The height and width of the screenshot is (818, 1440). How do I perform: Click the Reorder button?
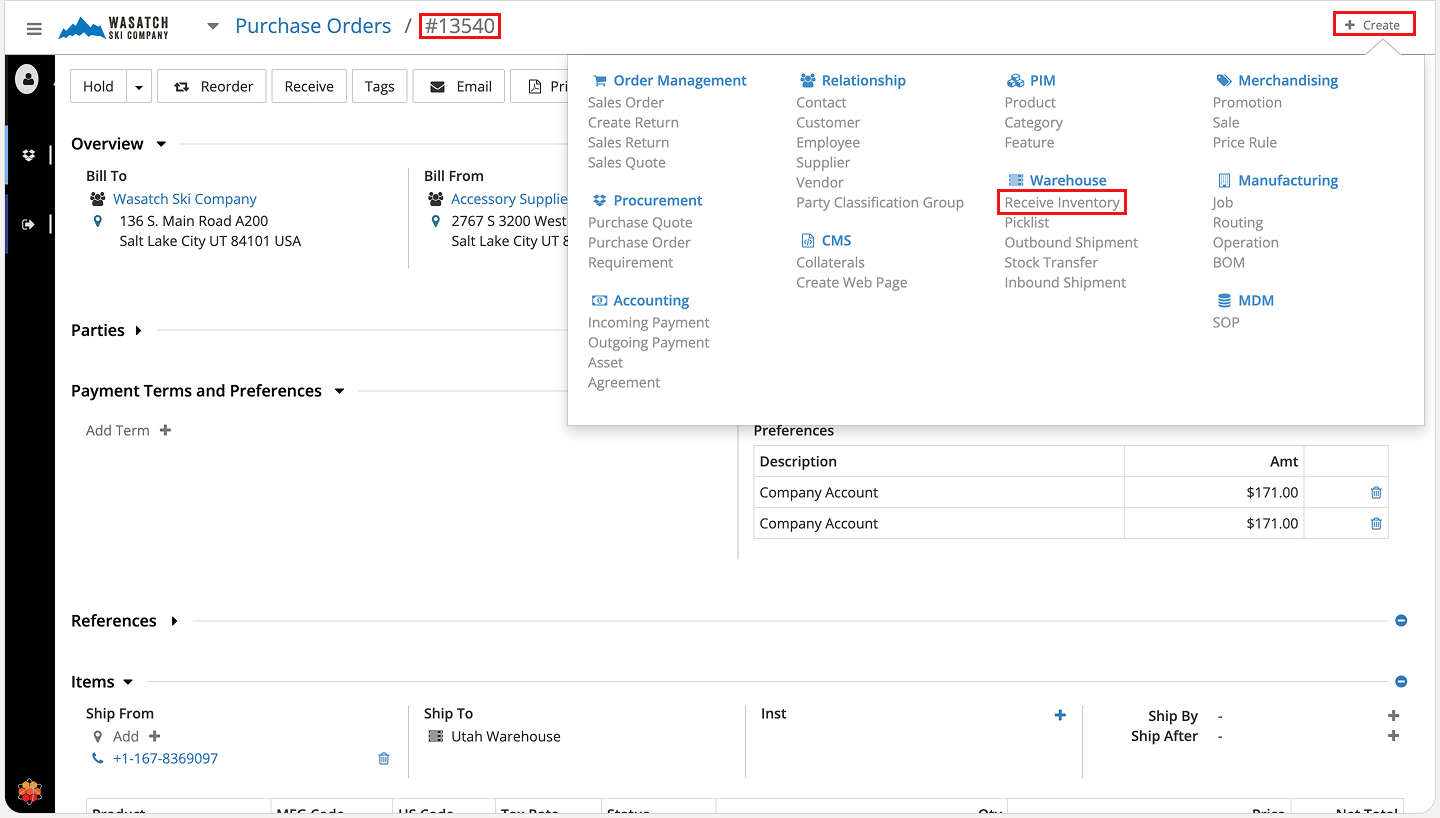tap(213, 87)
